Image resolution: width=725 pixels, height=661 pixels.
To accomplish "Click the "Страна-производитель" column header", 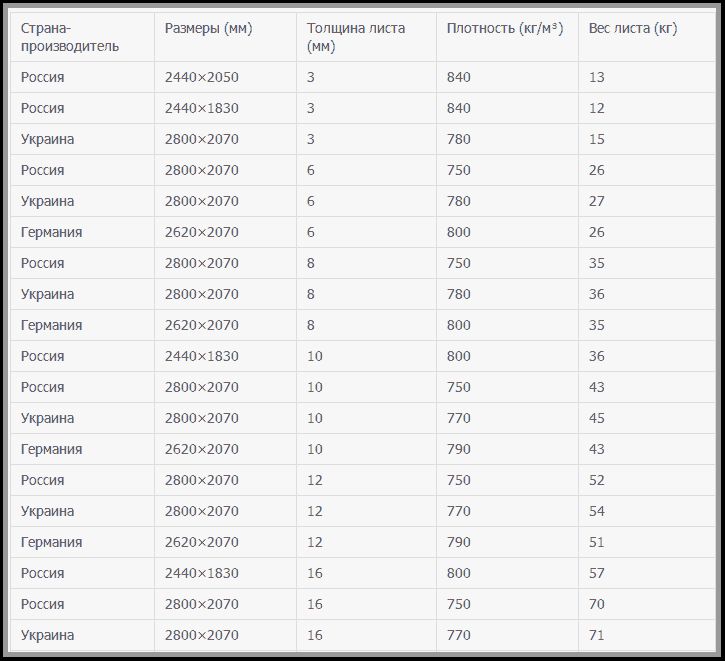I will [x=69, y=37].
